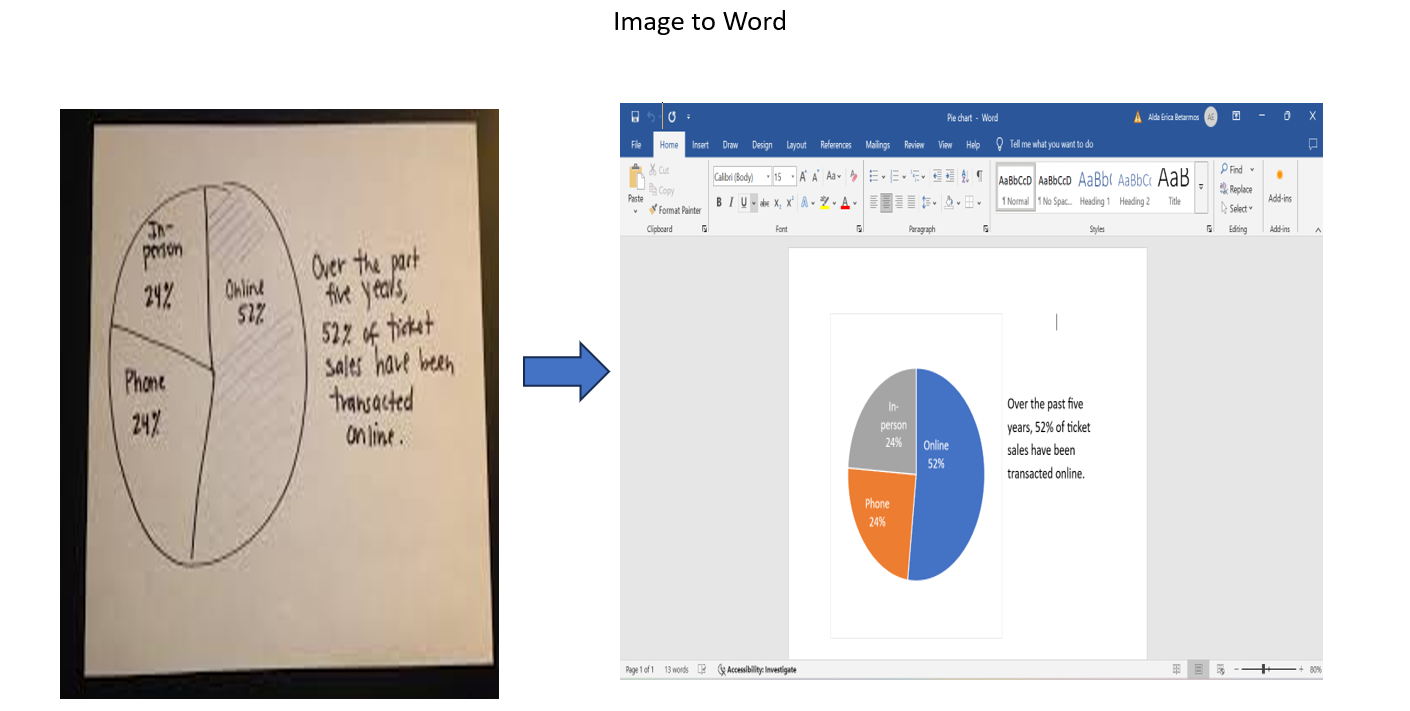1410x711 pixels.
Task: Apply the Heading 1 style
Action: coord(1094,187)
